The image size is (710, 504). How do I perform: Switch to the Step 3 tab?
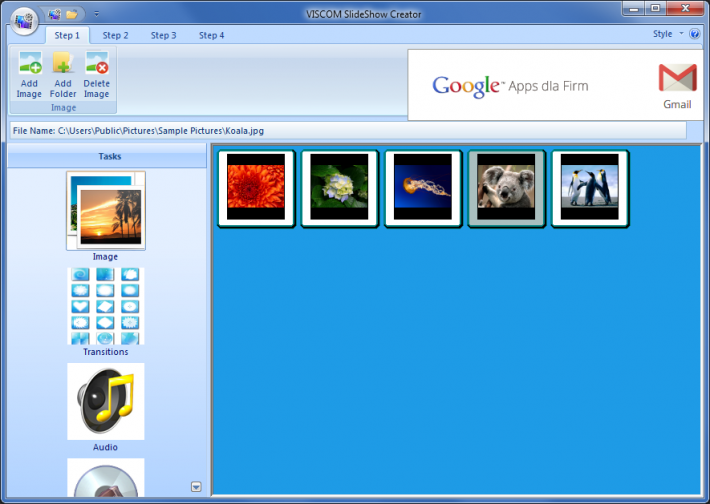pos(163,35)
